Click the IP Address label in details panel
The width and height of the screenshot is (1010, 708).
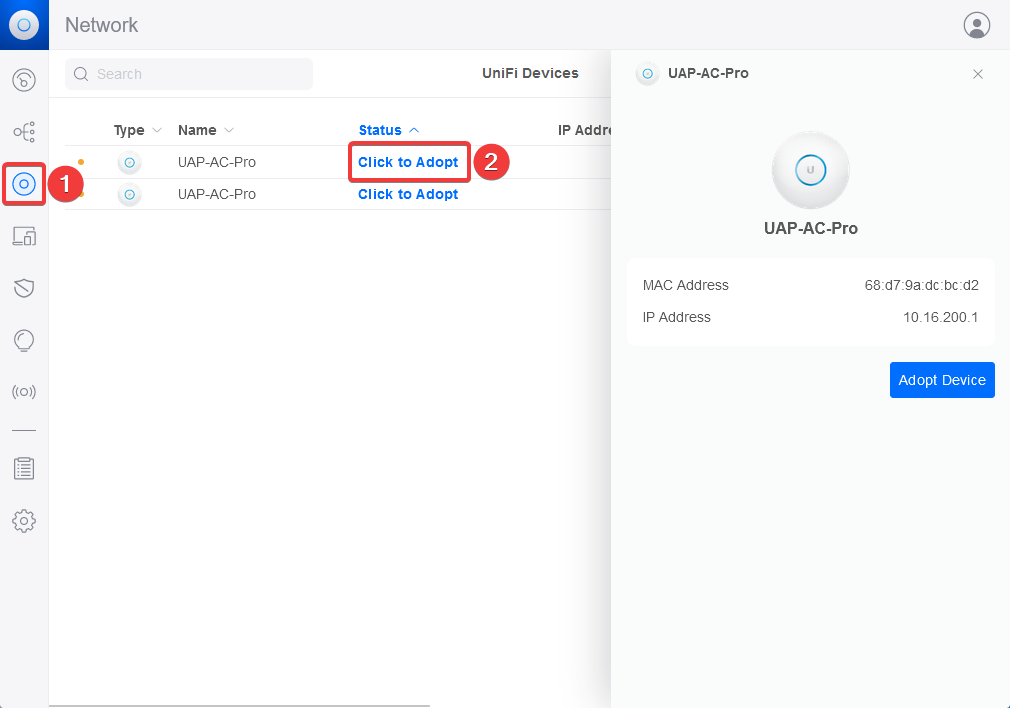click(676, 318)
